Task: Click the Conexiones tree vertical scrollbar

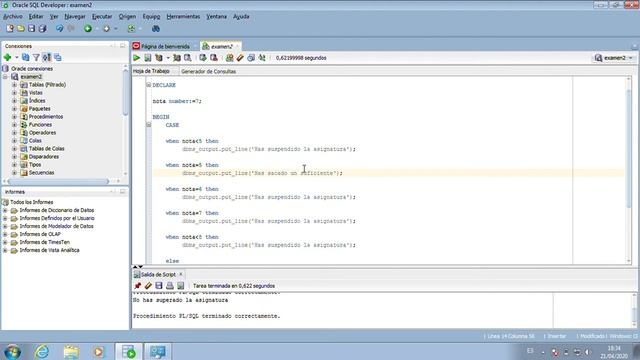Action: 125,94
